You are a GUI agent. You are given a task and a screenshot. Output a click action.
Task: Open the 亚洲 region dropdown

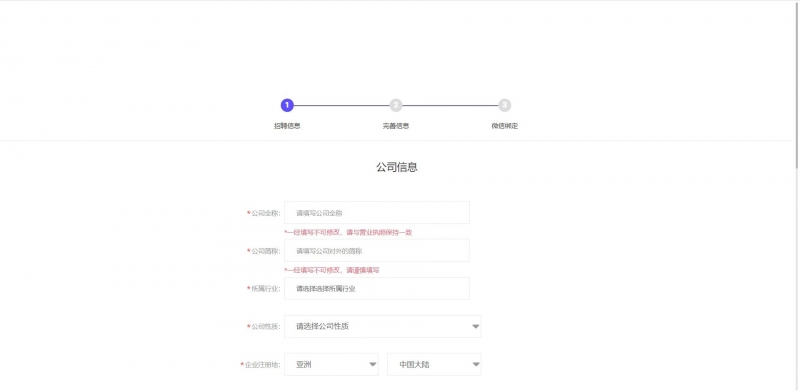click(x=332, y=364)
